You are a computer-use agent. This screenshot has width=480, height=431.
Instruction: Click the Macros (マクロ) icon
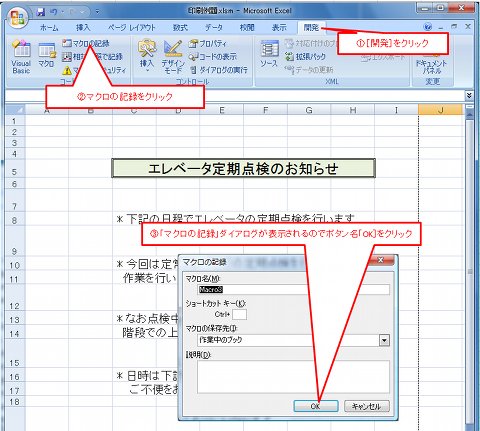pyautogui.click(x=46, y=56)
